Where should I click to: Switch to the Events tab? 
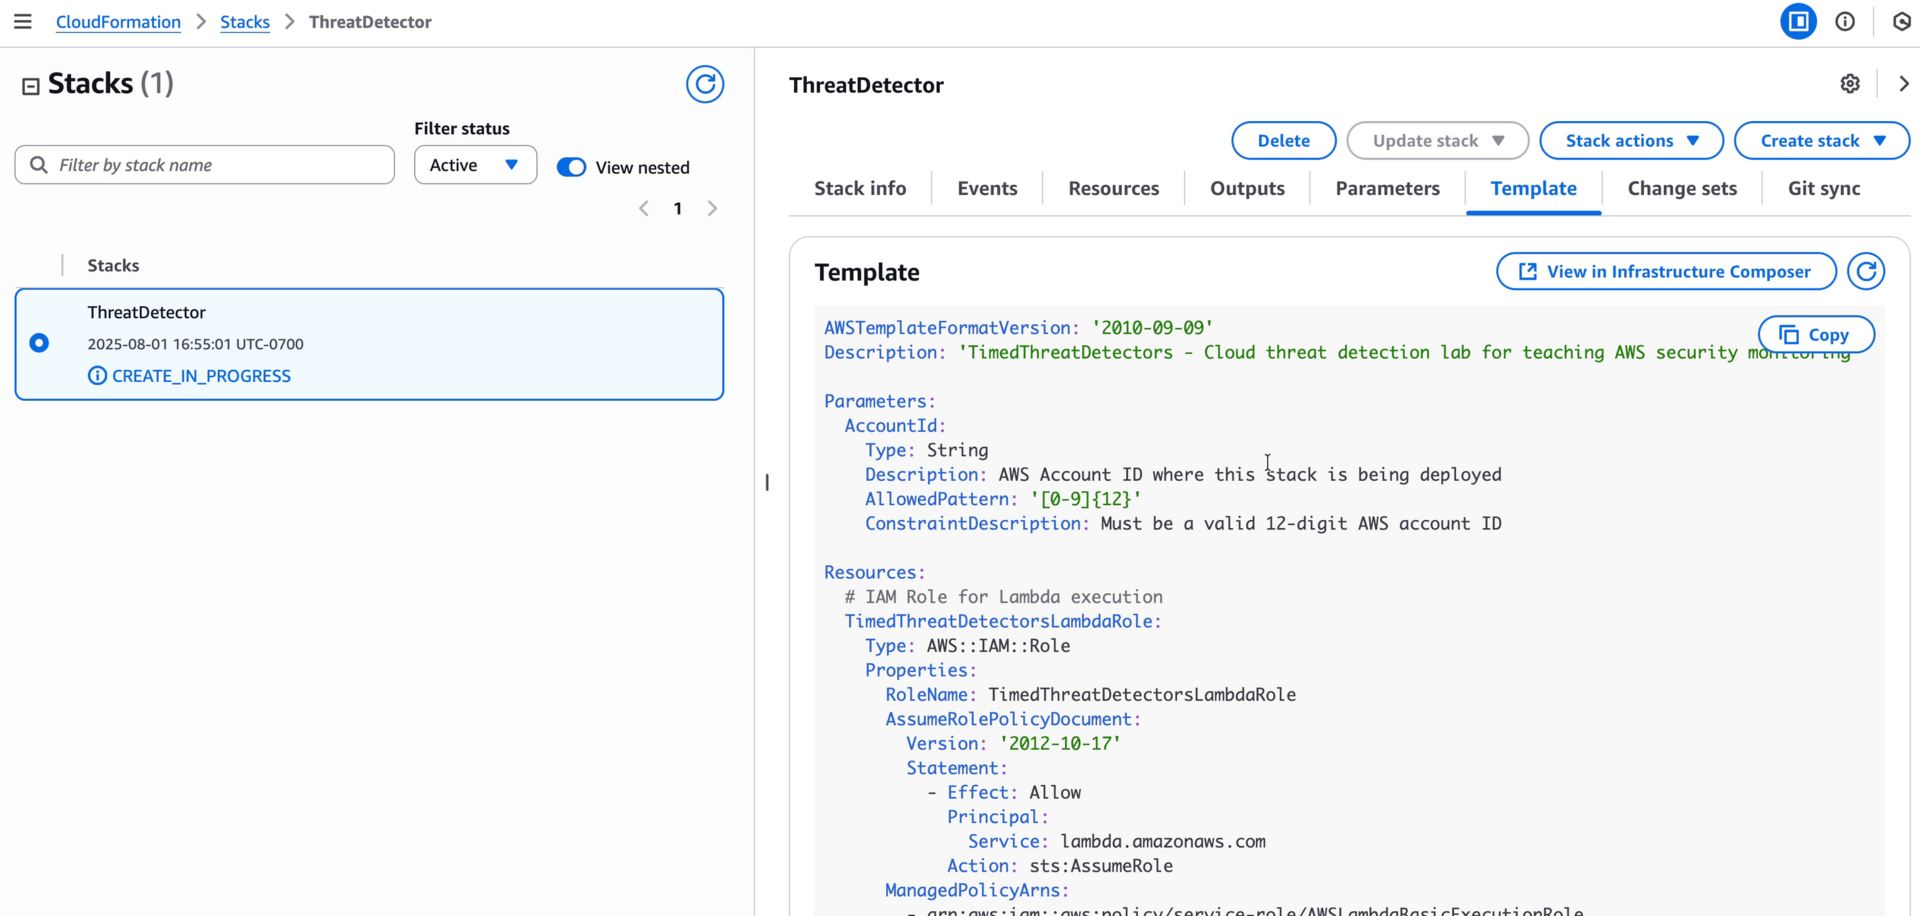pyautogui.click(x=987, y=188)
